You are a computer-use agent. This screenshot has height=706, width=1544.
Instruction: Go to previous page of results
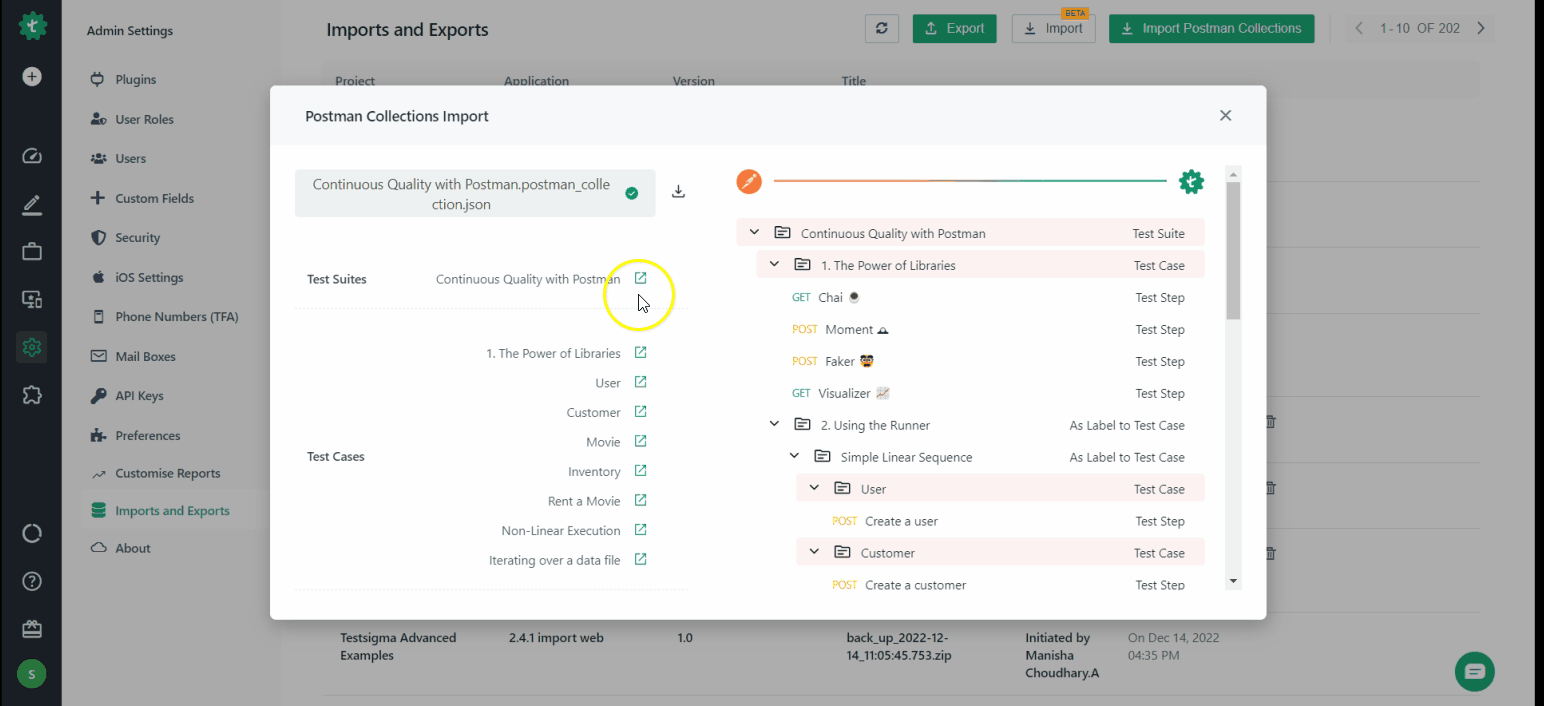coord(1359,28)
